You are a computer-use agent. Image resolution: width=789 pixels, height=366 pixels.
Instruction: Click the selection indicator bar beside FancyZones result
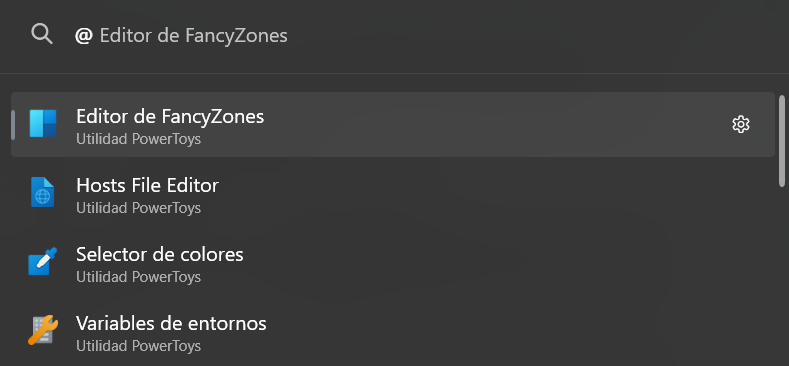point(13,124)
